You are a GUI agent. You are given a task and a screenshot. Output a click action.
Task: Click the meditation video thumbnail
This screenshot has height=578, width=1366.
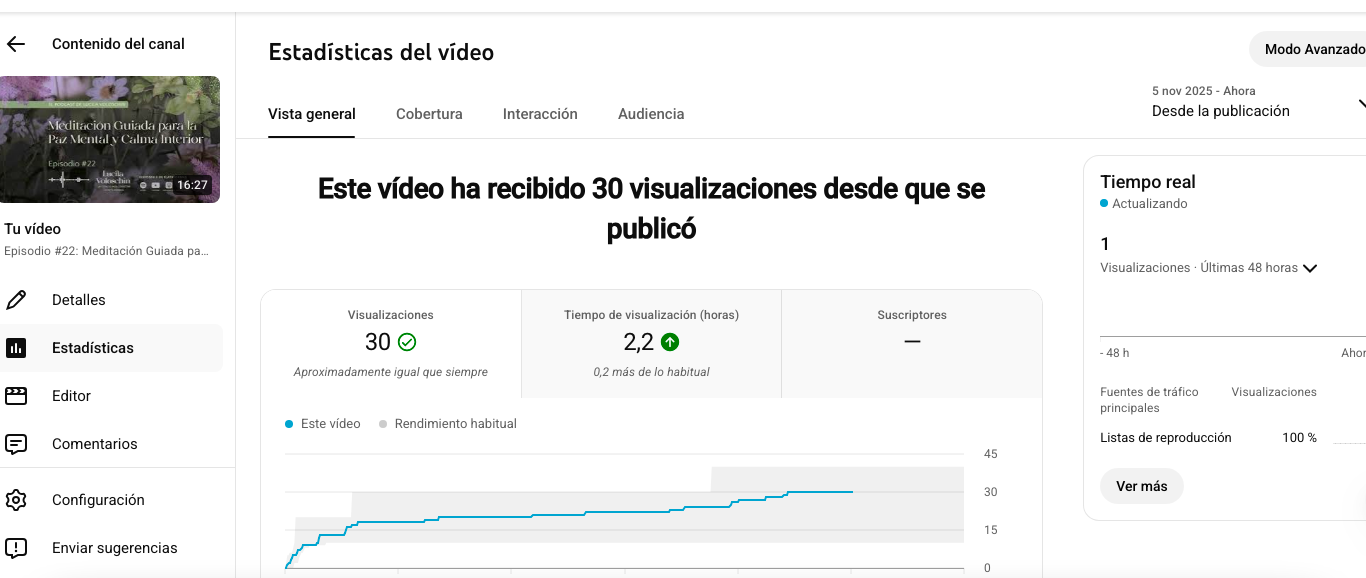coord(110,139)
